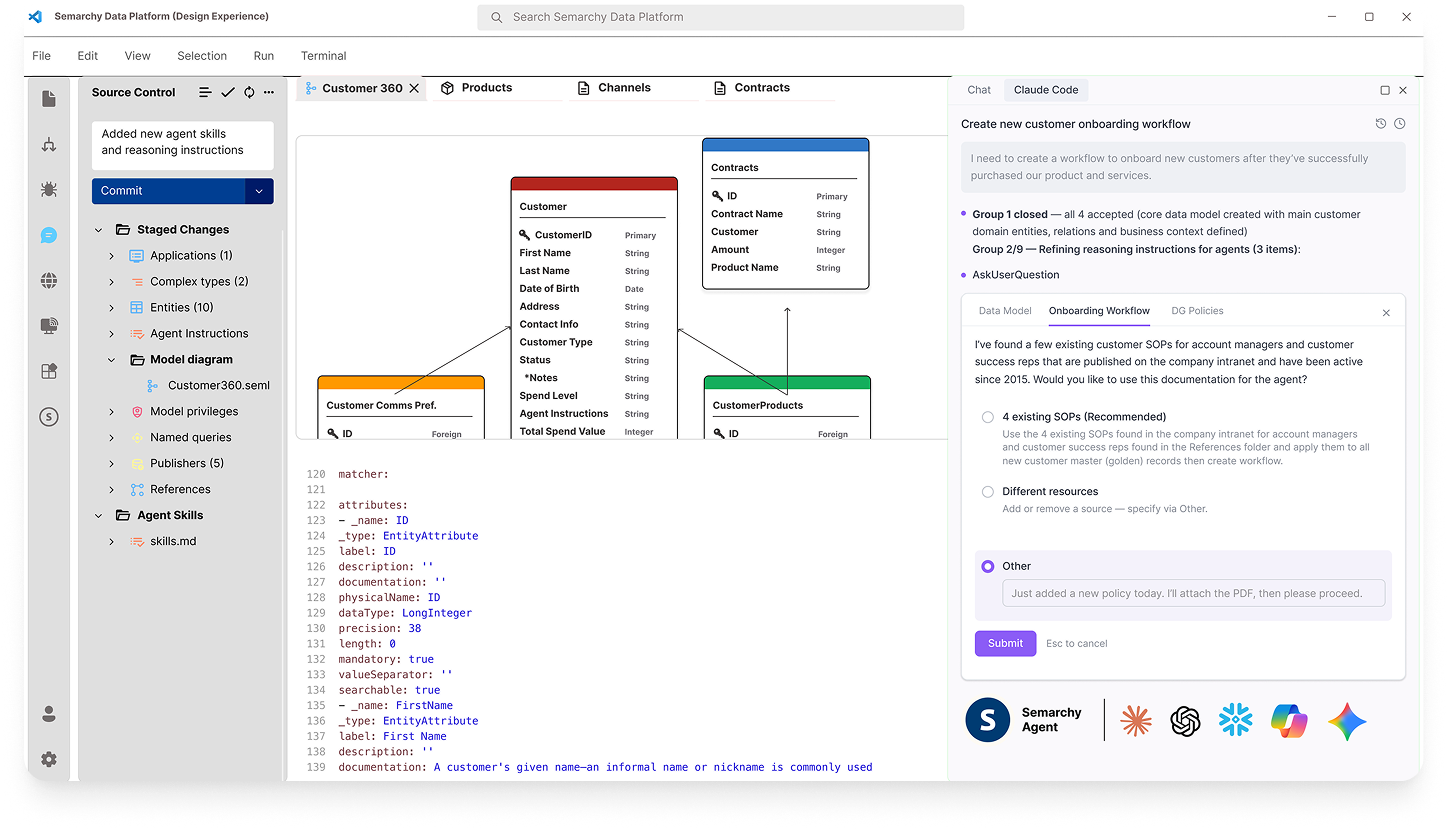
Task: Click the clock icon next to workflow title
Action: click(1400, 124)
